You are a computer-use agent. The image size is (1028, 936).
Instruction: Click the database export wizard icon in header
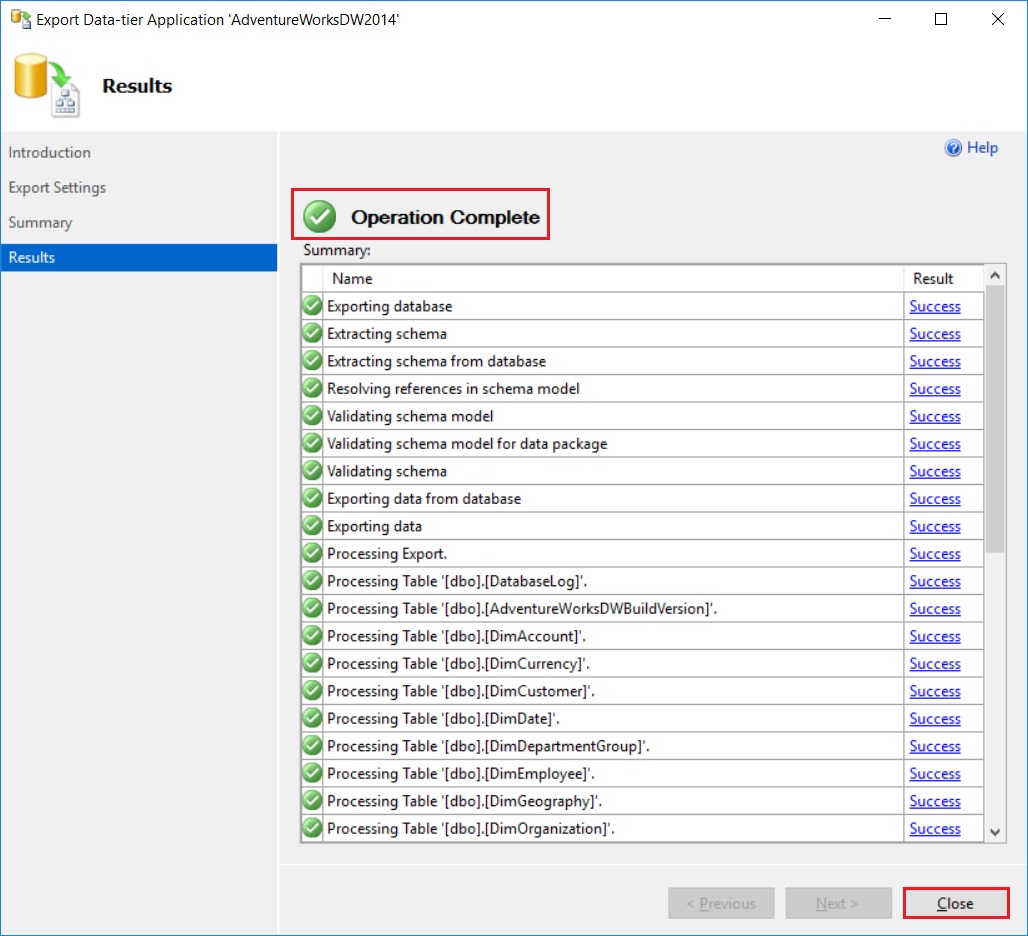click(47, 85)
